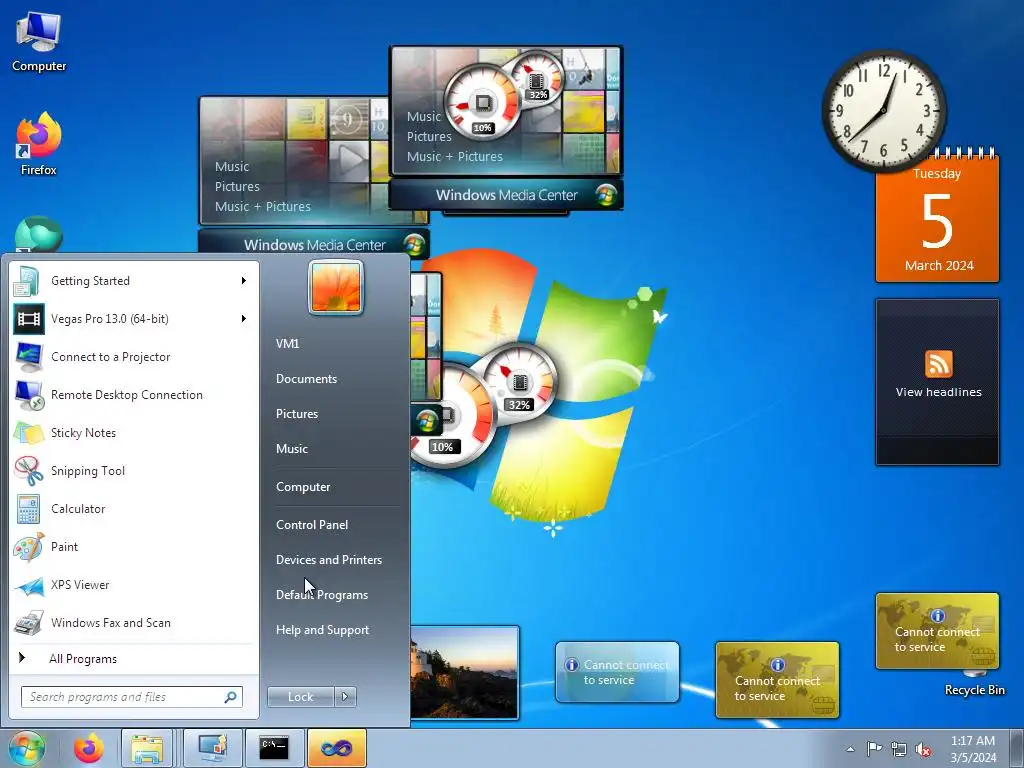Click View headlines in feed gadget
1024x768 pixels.
(938, 392)
